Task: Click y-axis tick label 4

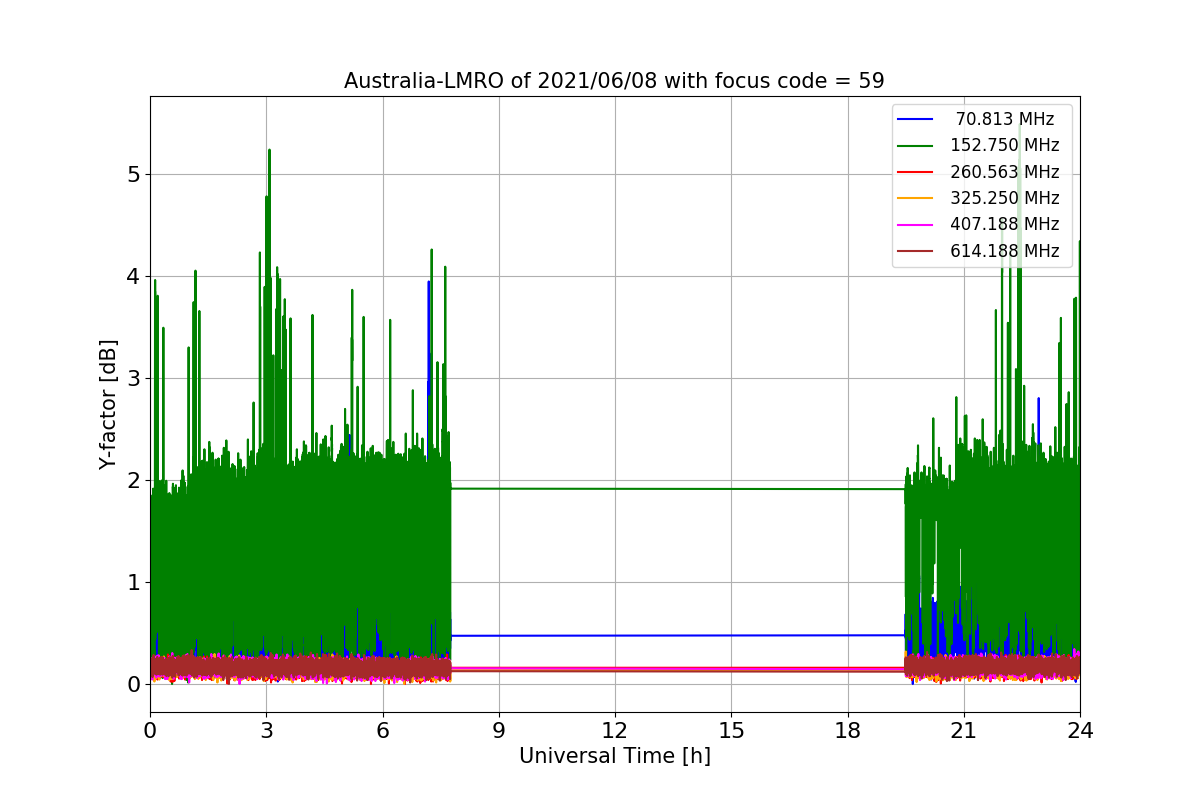Action: [x=133, y=277]
